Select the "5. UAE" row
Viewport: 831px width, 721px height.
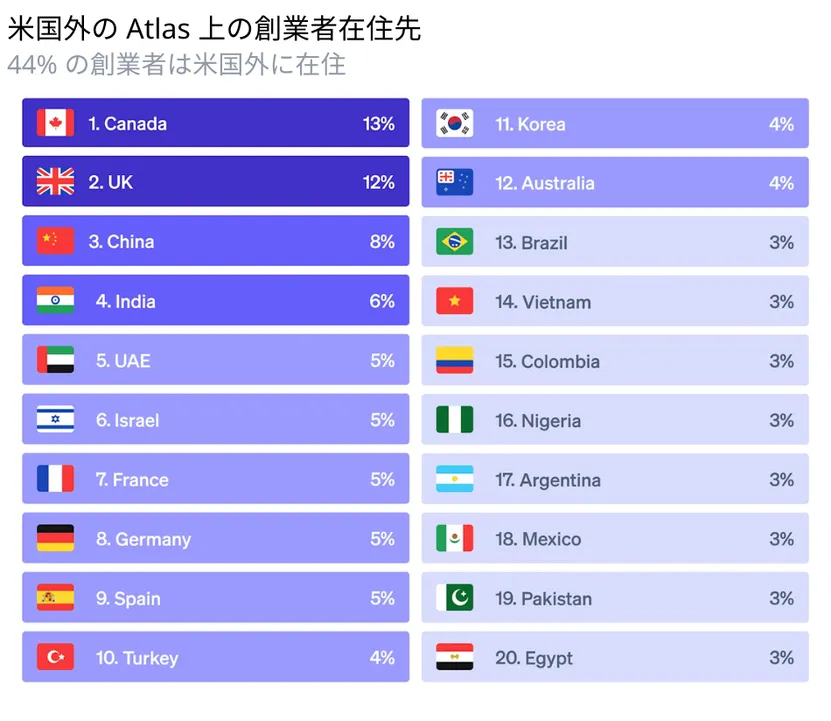click(x=215, y=360)
